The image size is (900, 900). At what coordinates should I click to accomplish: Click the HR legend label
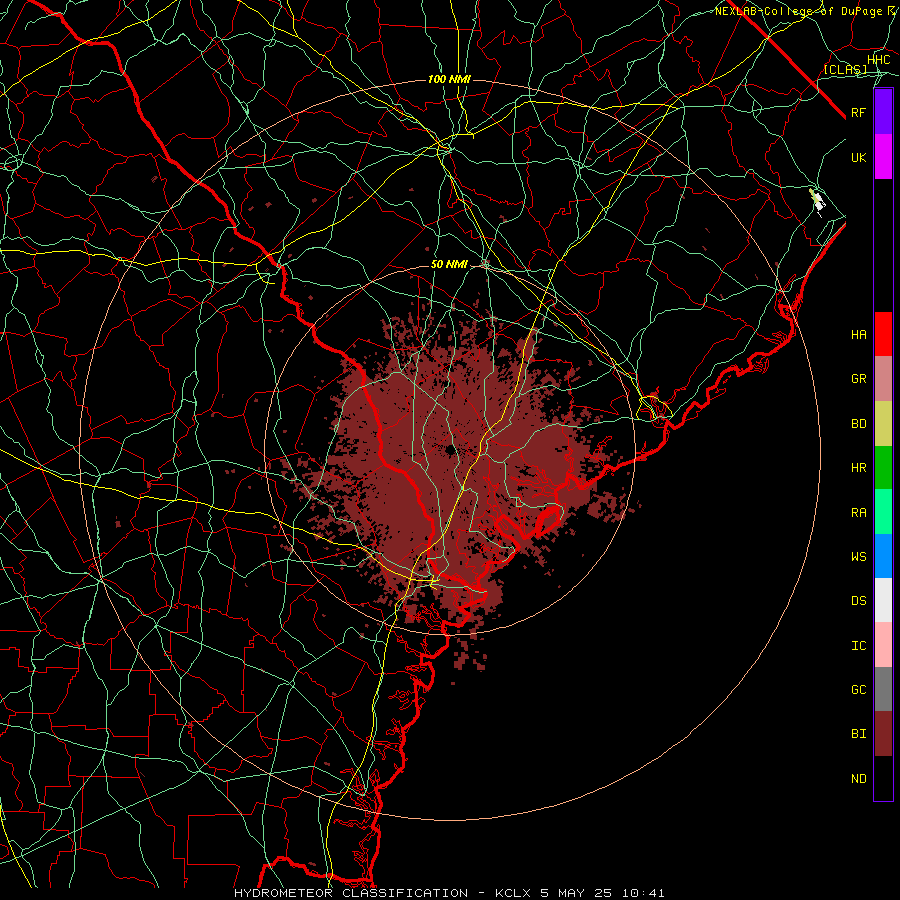pos(858,468)
